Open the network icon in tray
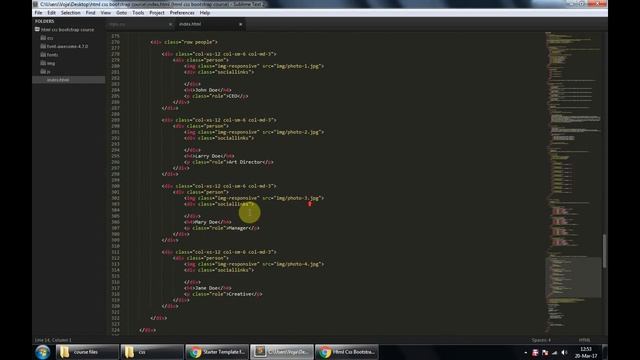The width and height of the screenshot is (640, 360). pyautogui.click(x=555, y=353)
